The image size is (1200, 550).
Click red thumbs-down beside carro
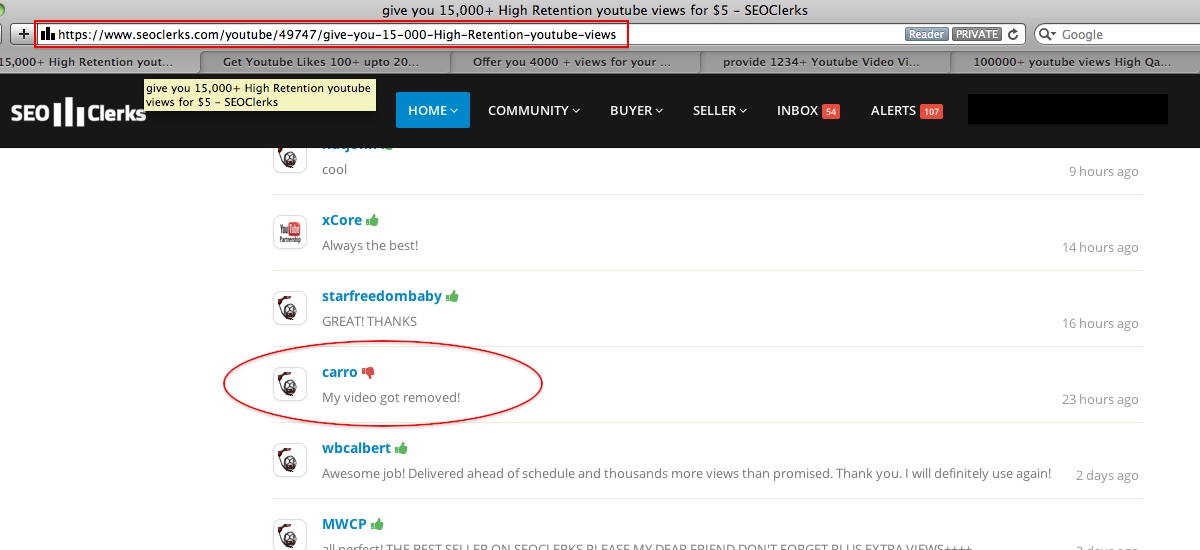pos(368,373)
